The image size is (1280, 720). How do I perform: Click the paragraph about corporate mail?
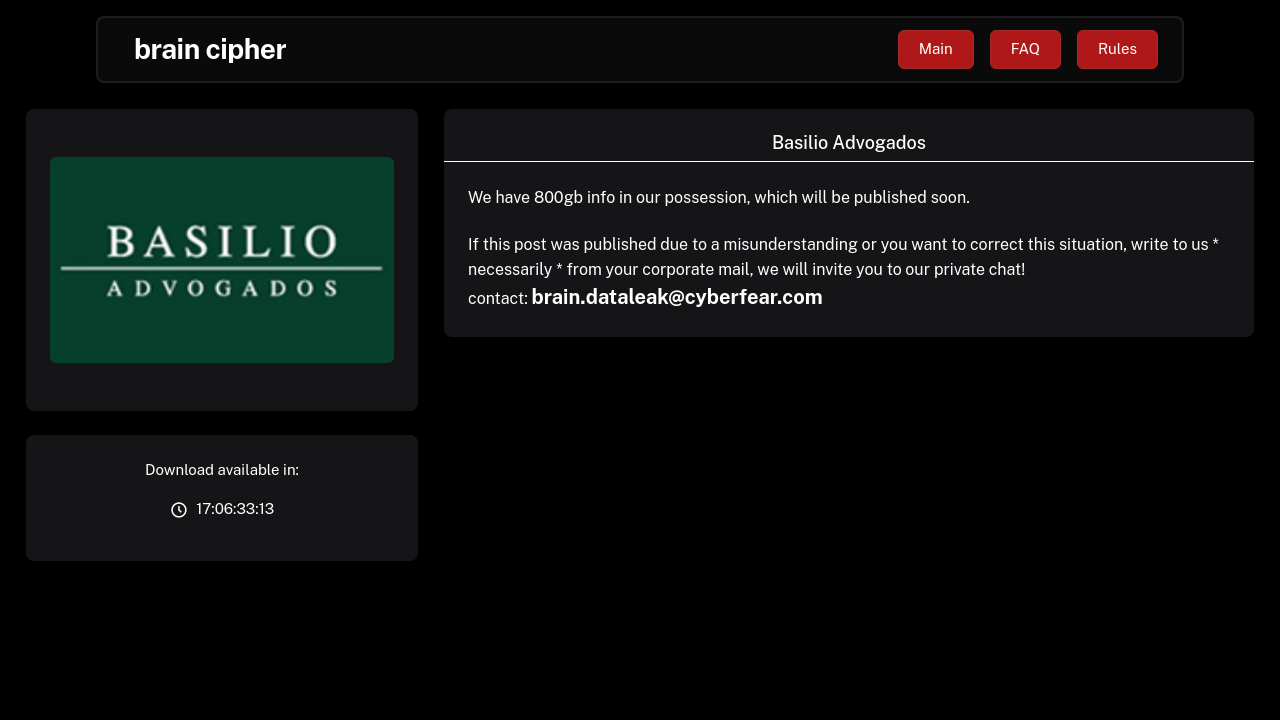(x=843, y=257)
